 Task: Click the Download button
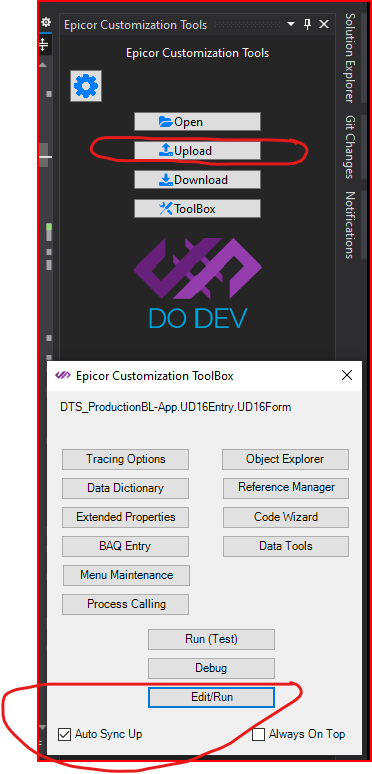pyautogui.click(x=197, y=180)
